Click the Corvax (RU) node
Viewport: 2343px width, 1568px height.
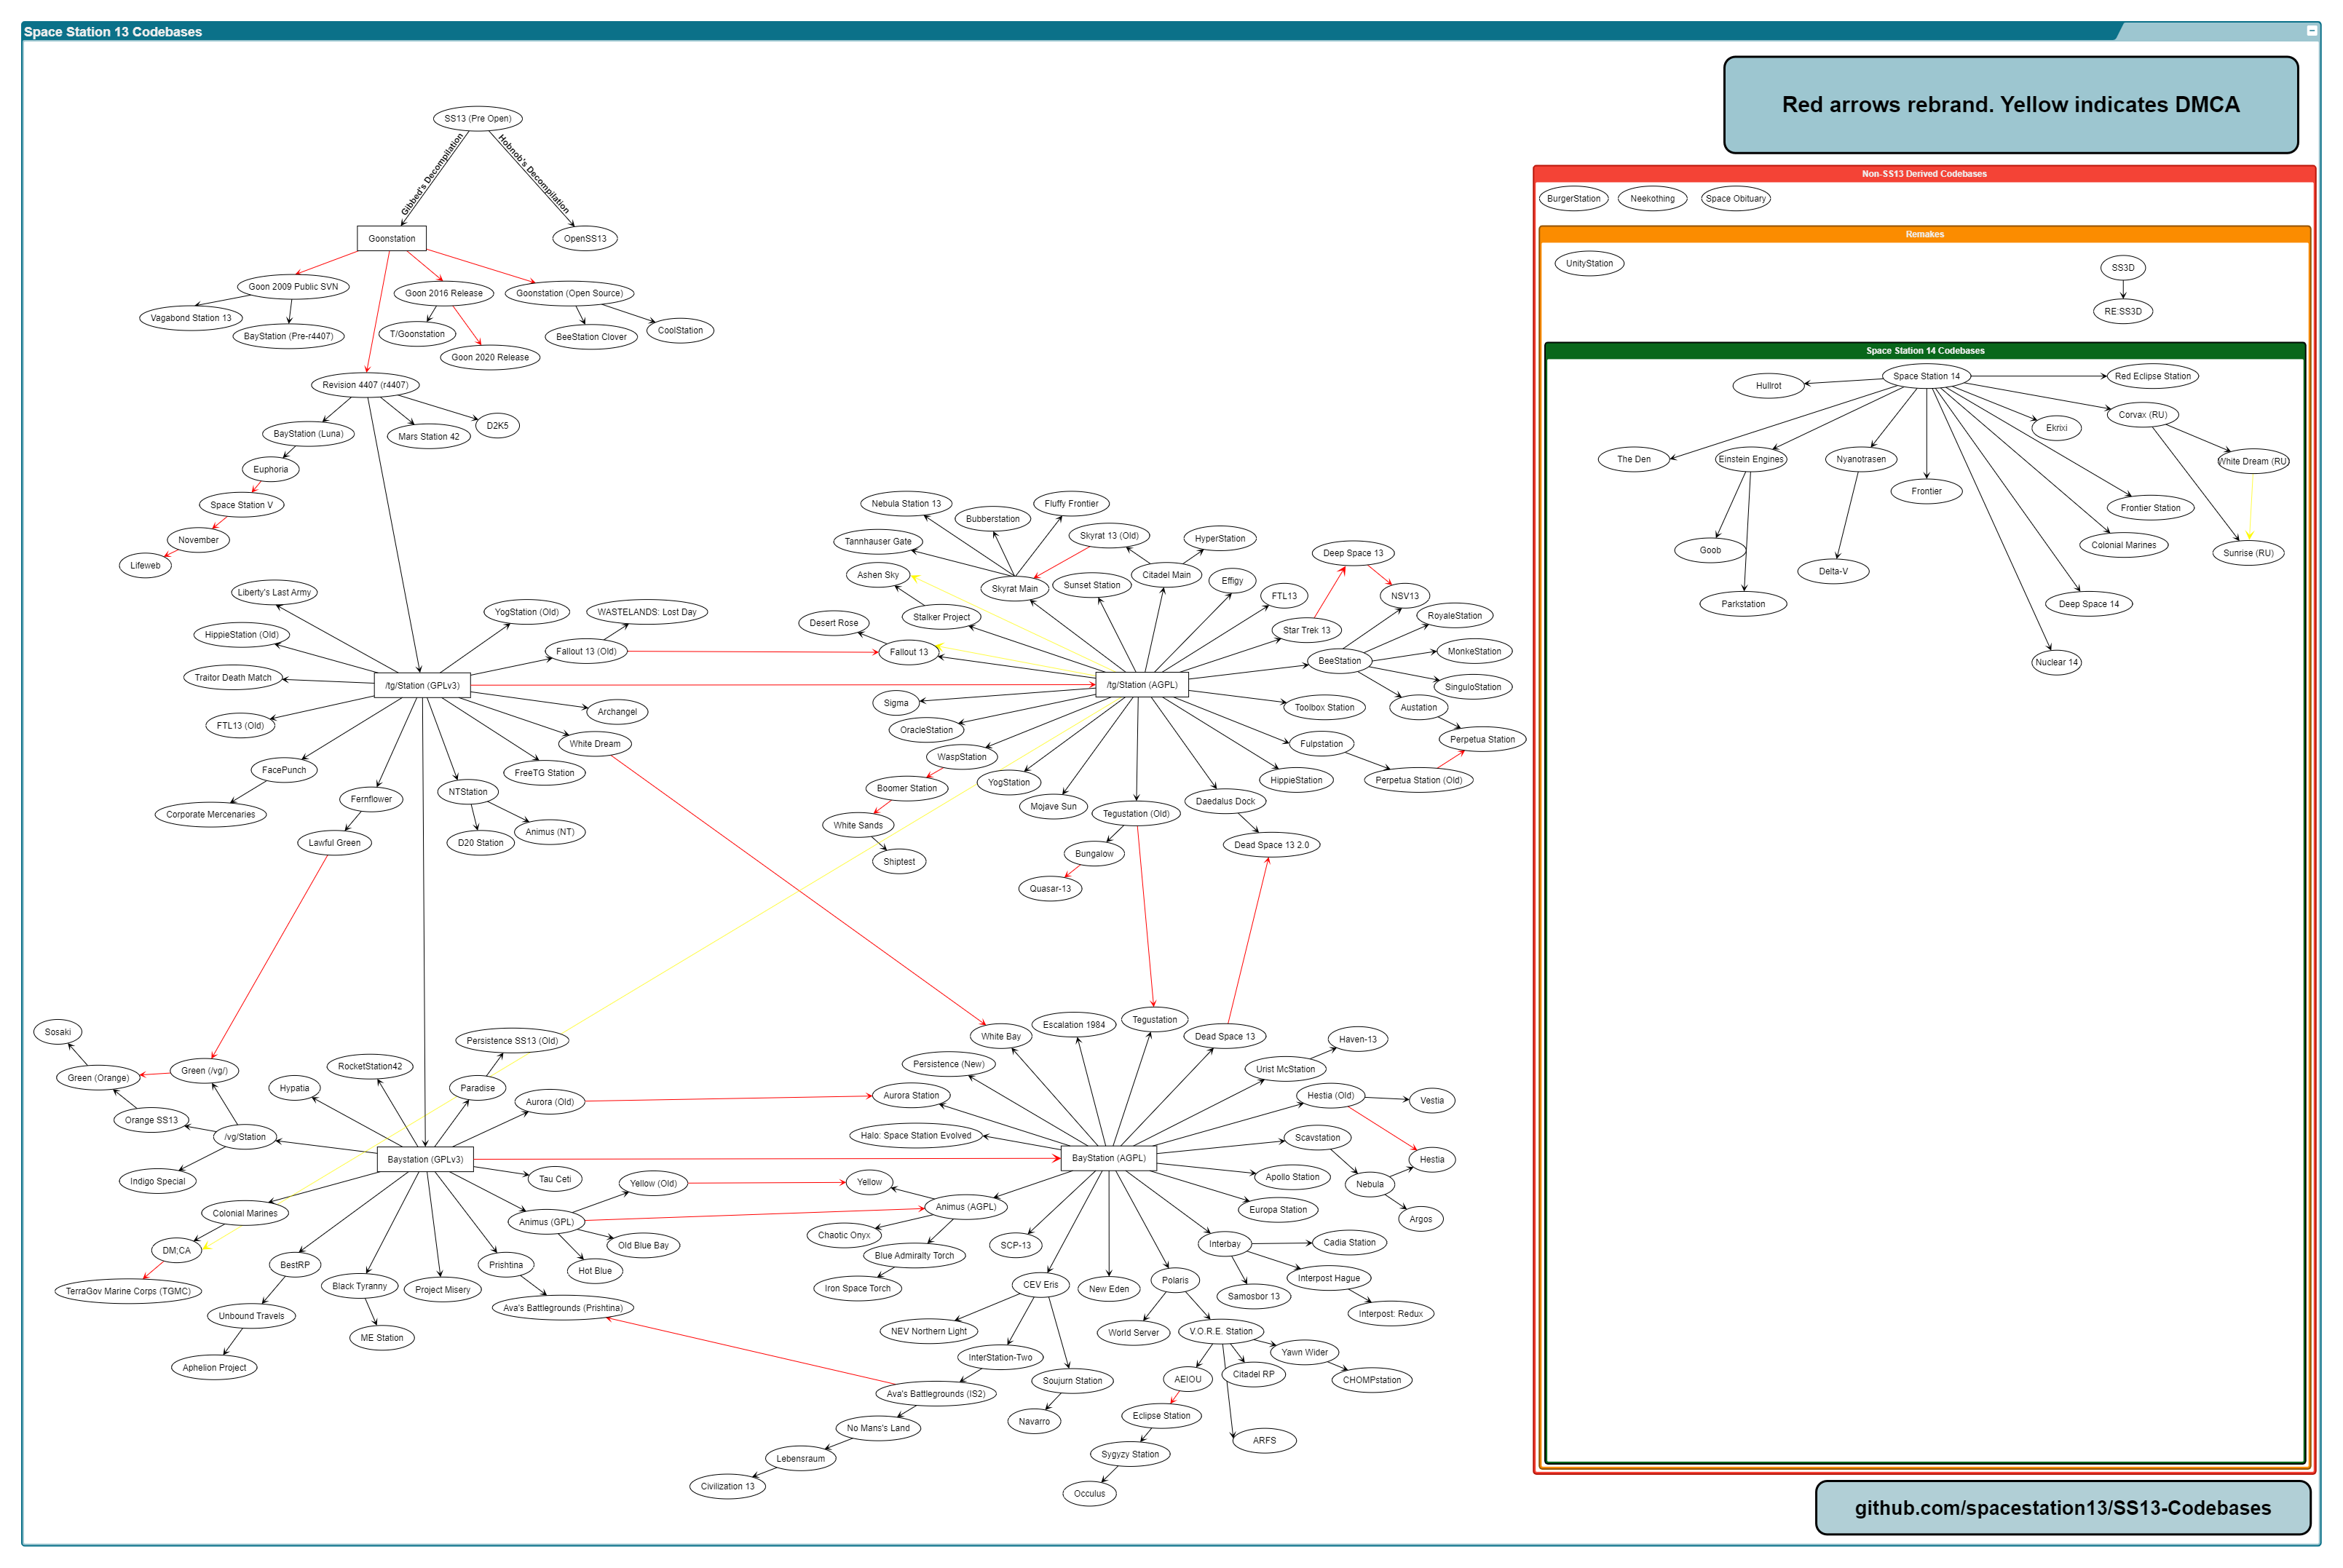tap(2143, 415)
